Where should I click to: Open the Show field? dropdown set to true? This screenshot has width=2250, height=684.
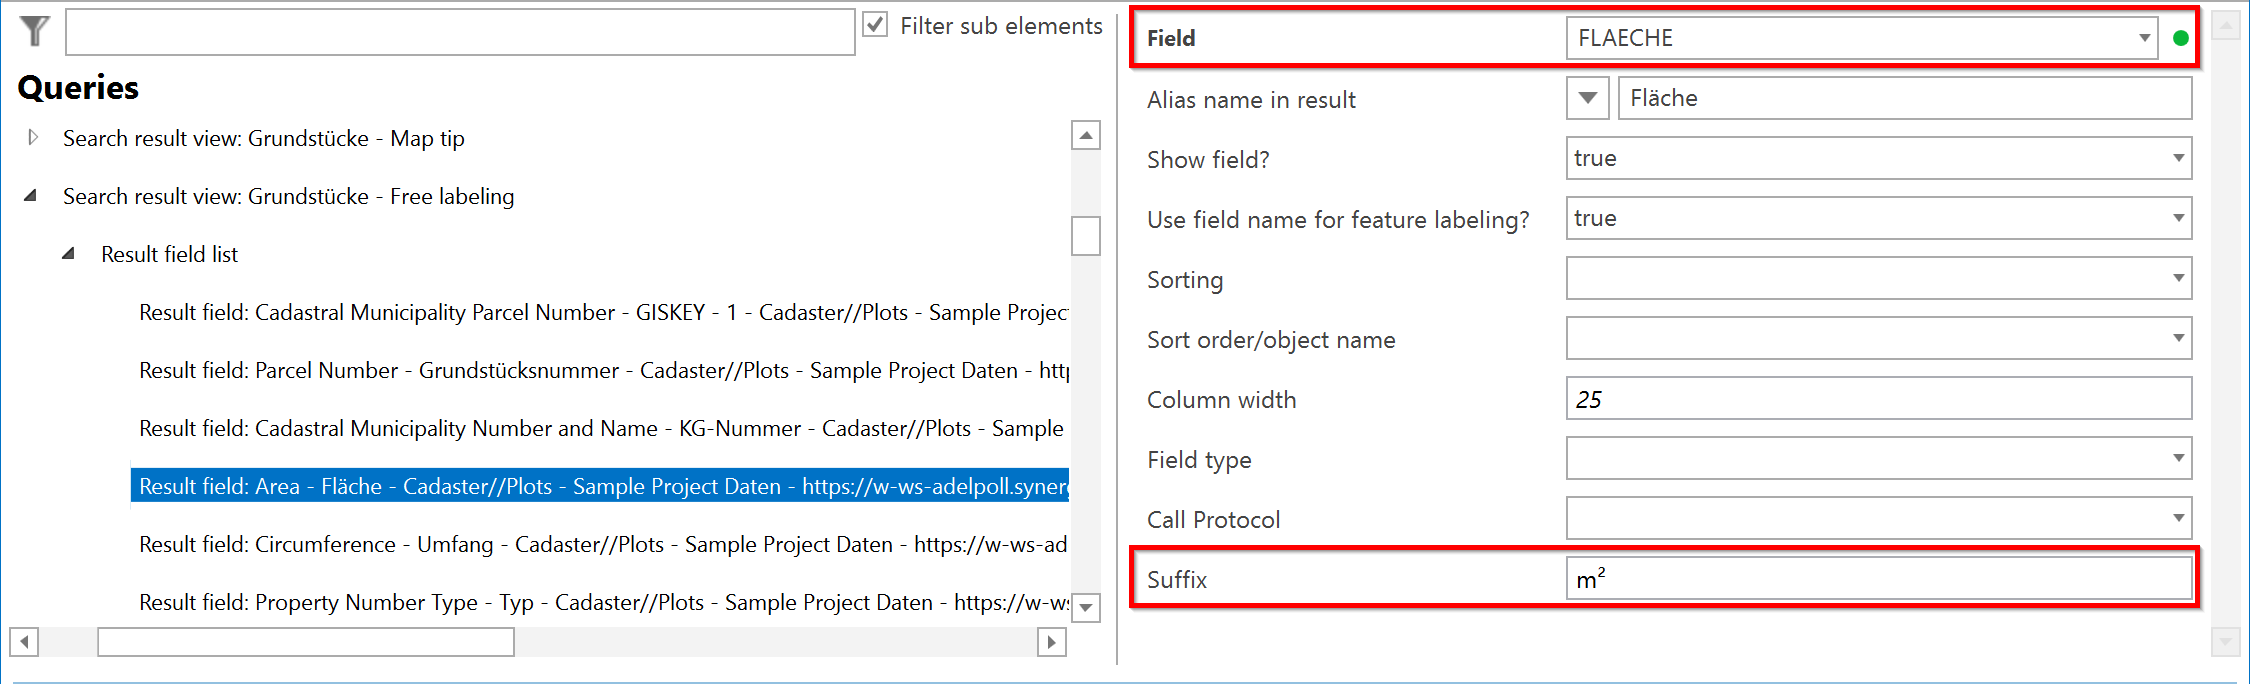pos(2178,158)
